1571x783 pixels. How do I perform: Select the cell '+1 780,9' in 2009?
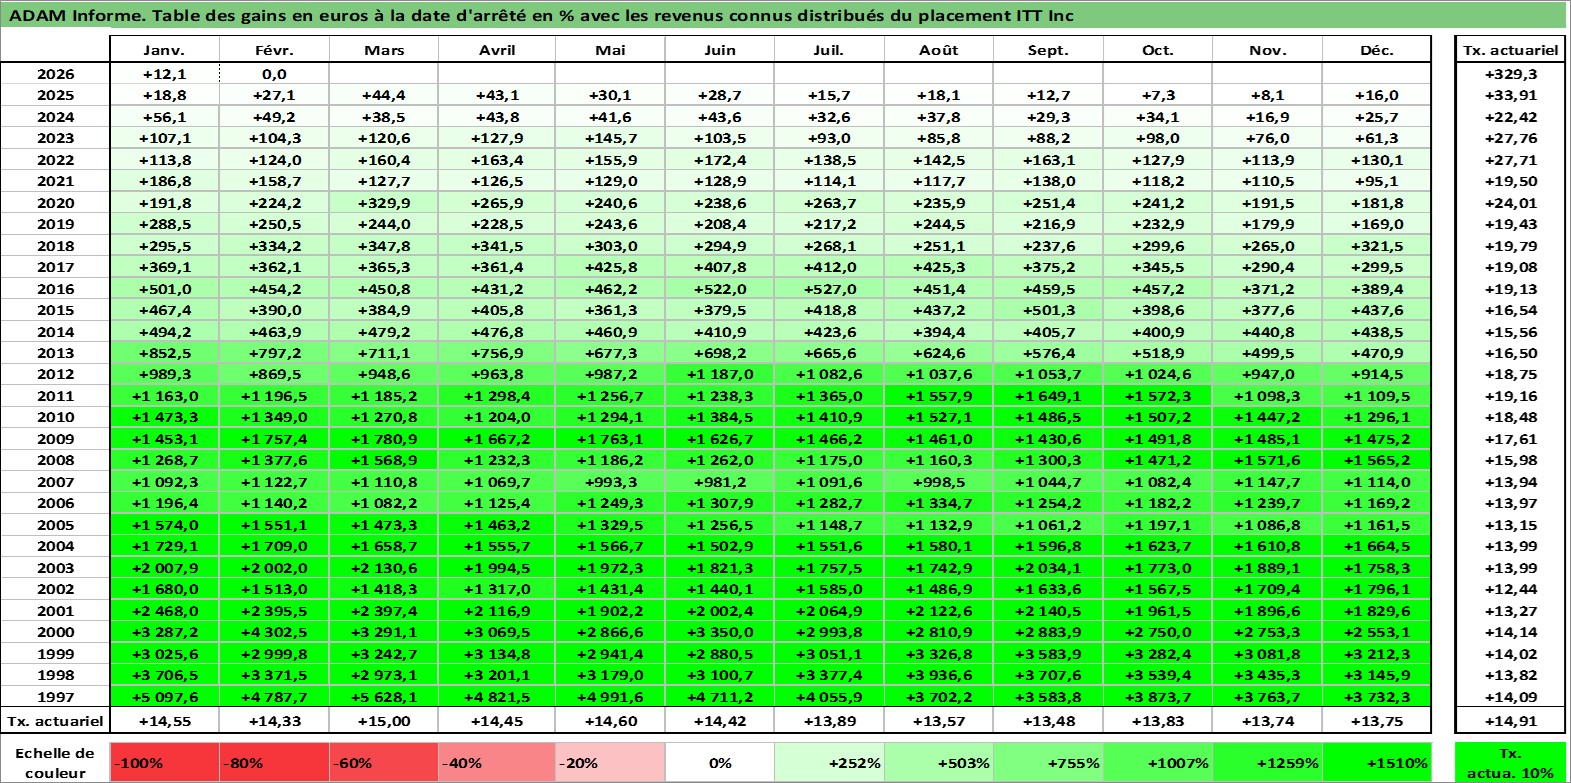click(384, 439)
